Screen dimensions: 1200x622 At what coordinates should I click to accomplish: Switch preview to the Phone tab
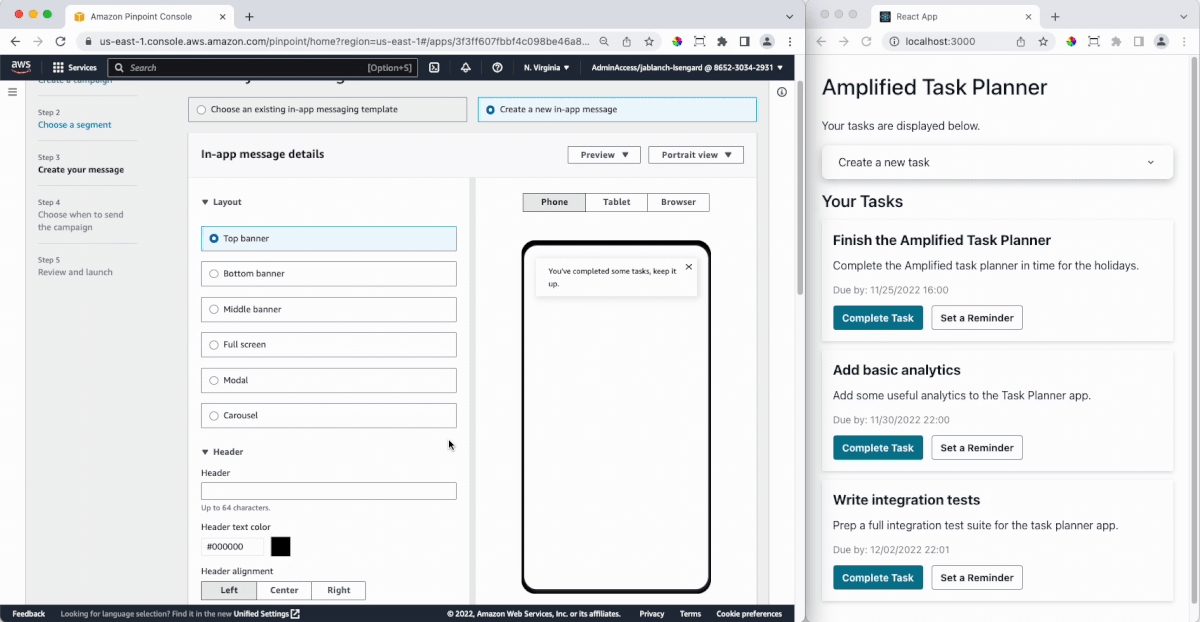tap(554, 202)
